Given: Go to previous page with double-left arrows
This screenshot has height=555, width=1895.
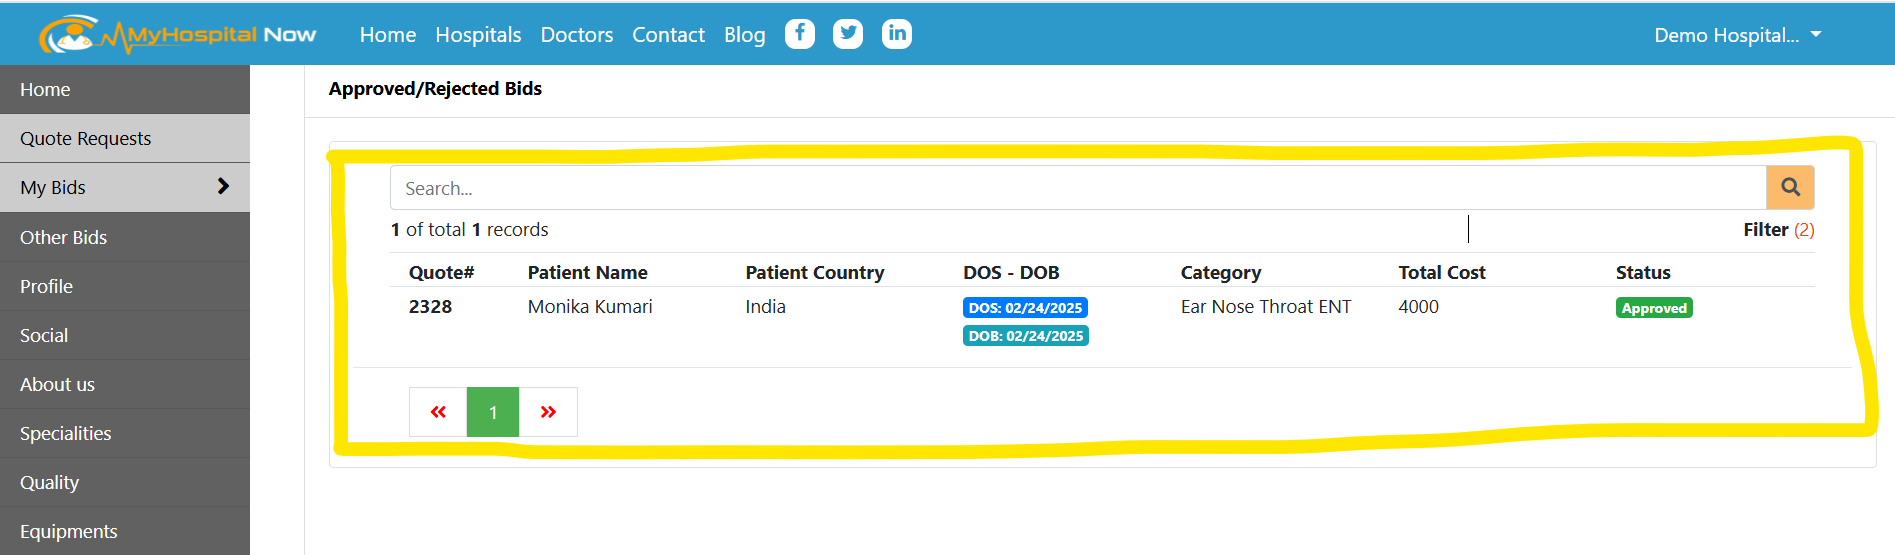Looking at the screenshot, I should coord(438,412).
